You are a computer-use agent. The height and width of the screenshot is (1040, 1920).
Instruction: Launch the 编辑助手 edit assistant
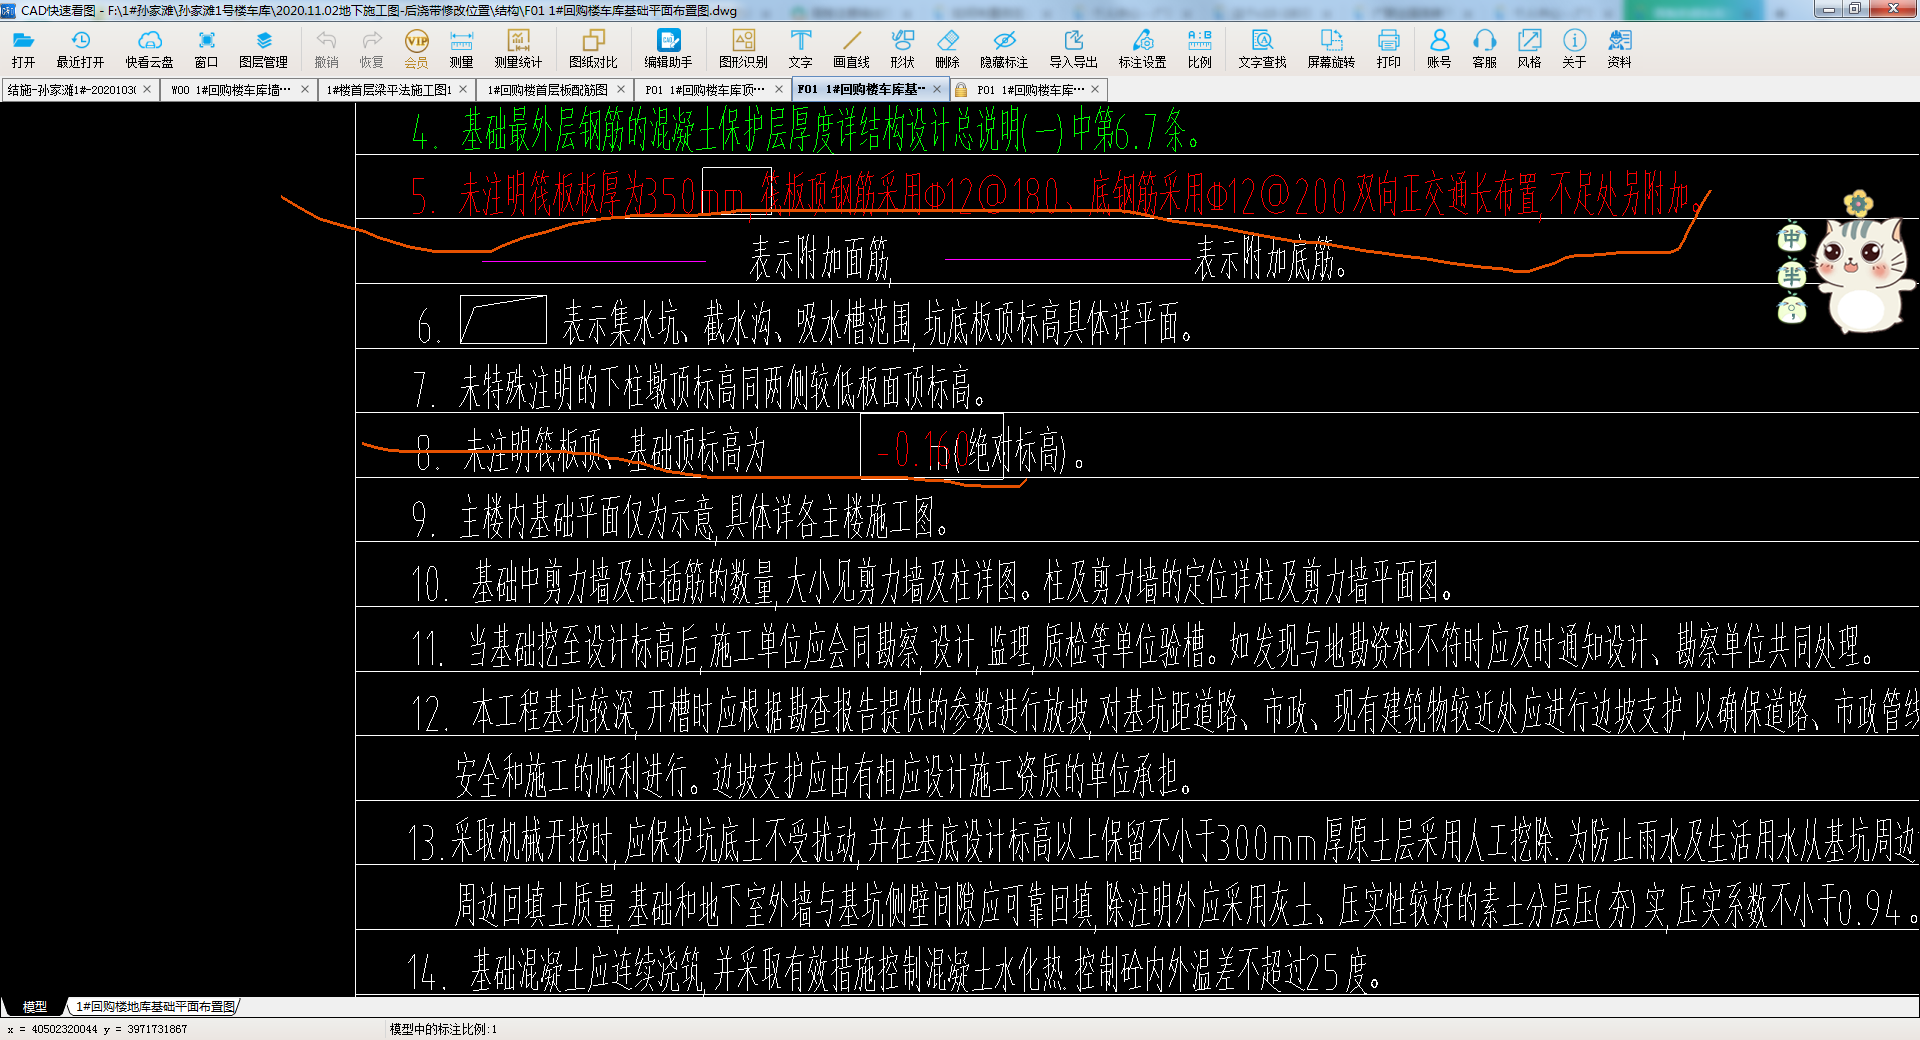pos(668,48)
